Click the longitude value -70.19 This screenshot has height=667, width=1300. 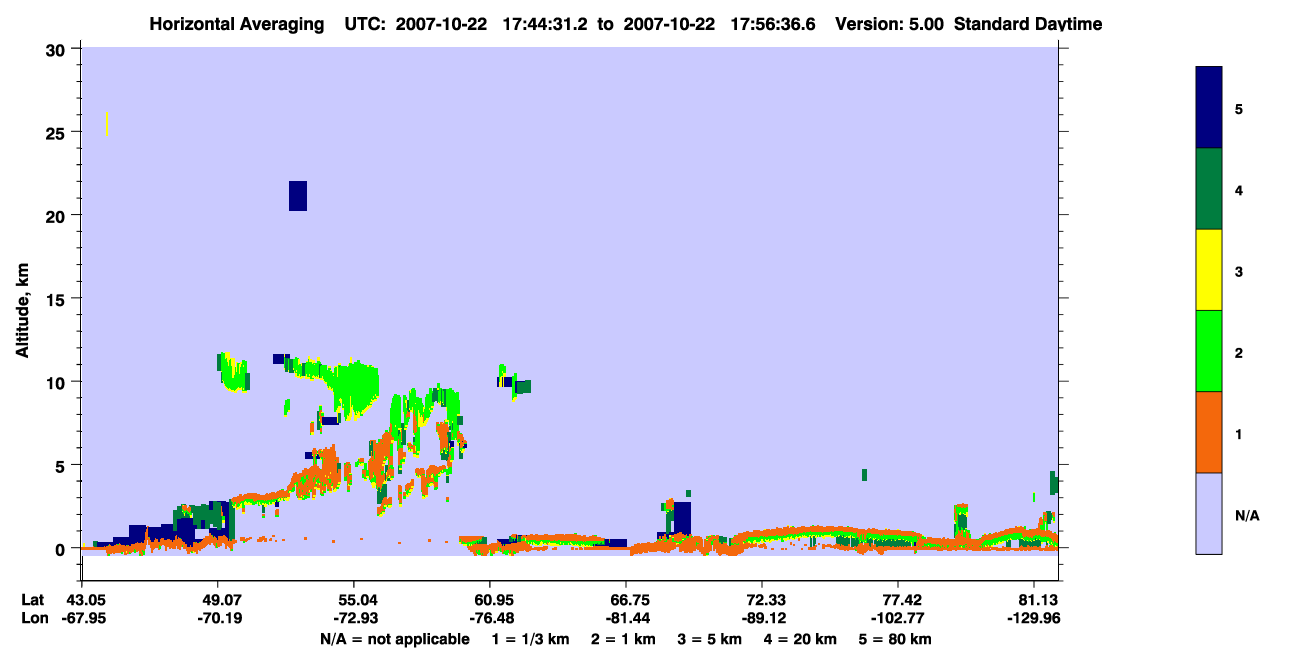pyautogui.click(x=218, y=618)
